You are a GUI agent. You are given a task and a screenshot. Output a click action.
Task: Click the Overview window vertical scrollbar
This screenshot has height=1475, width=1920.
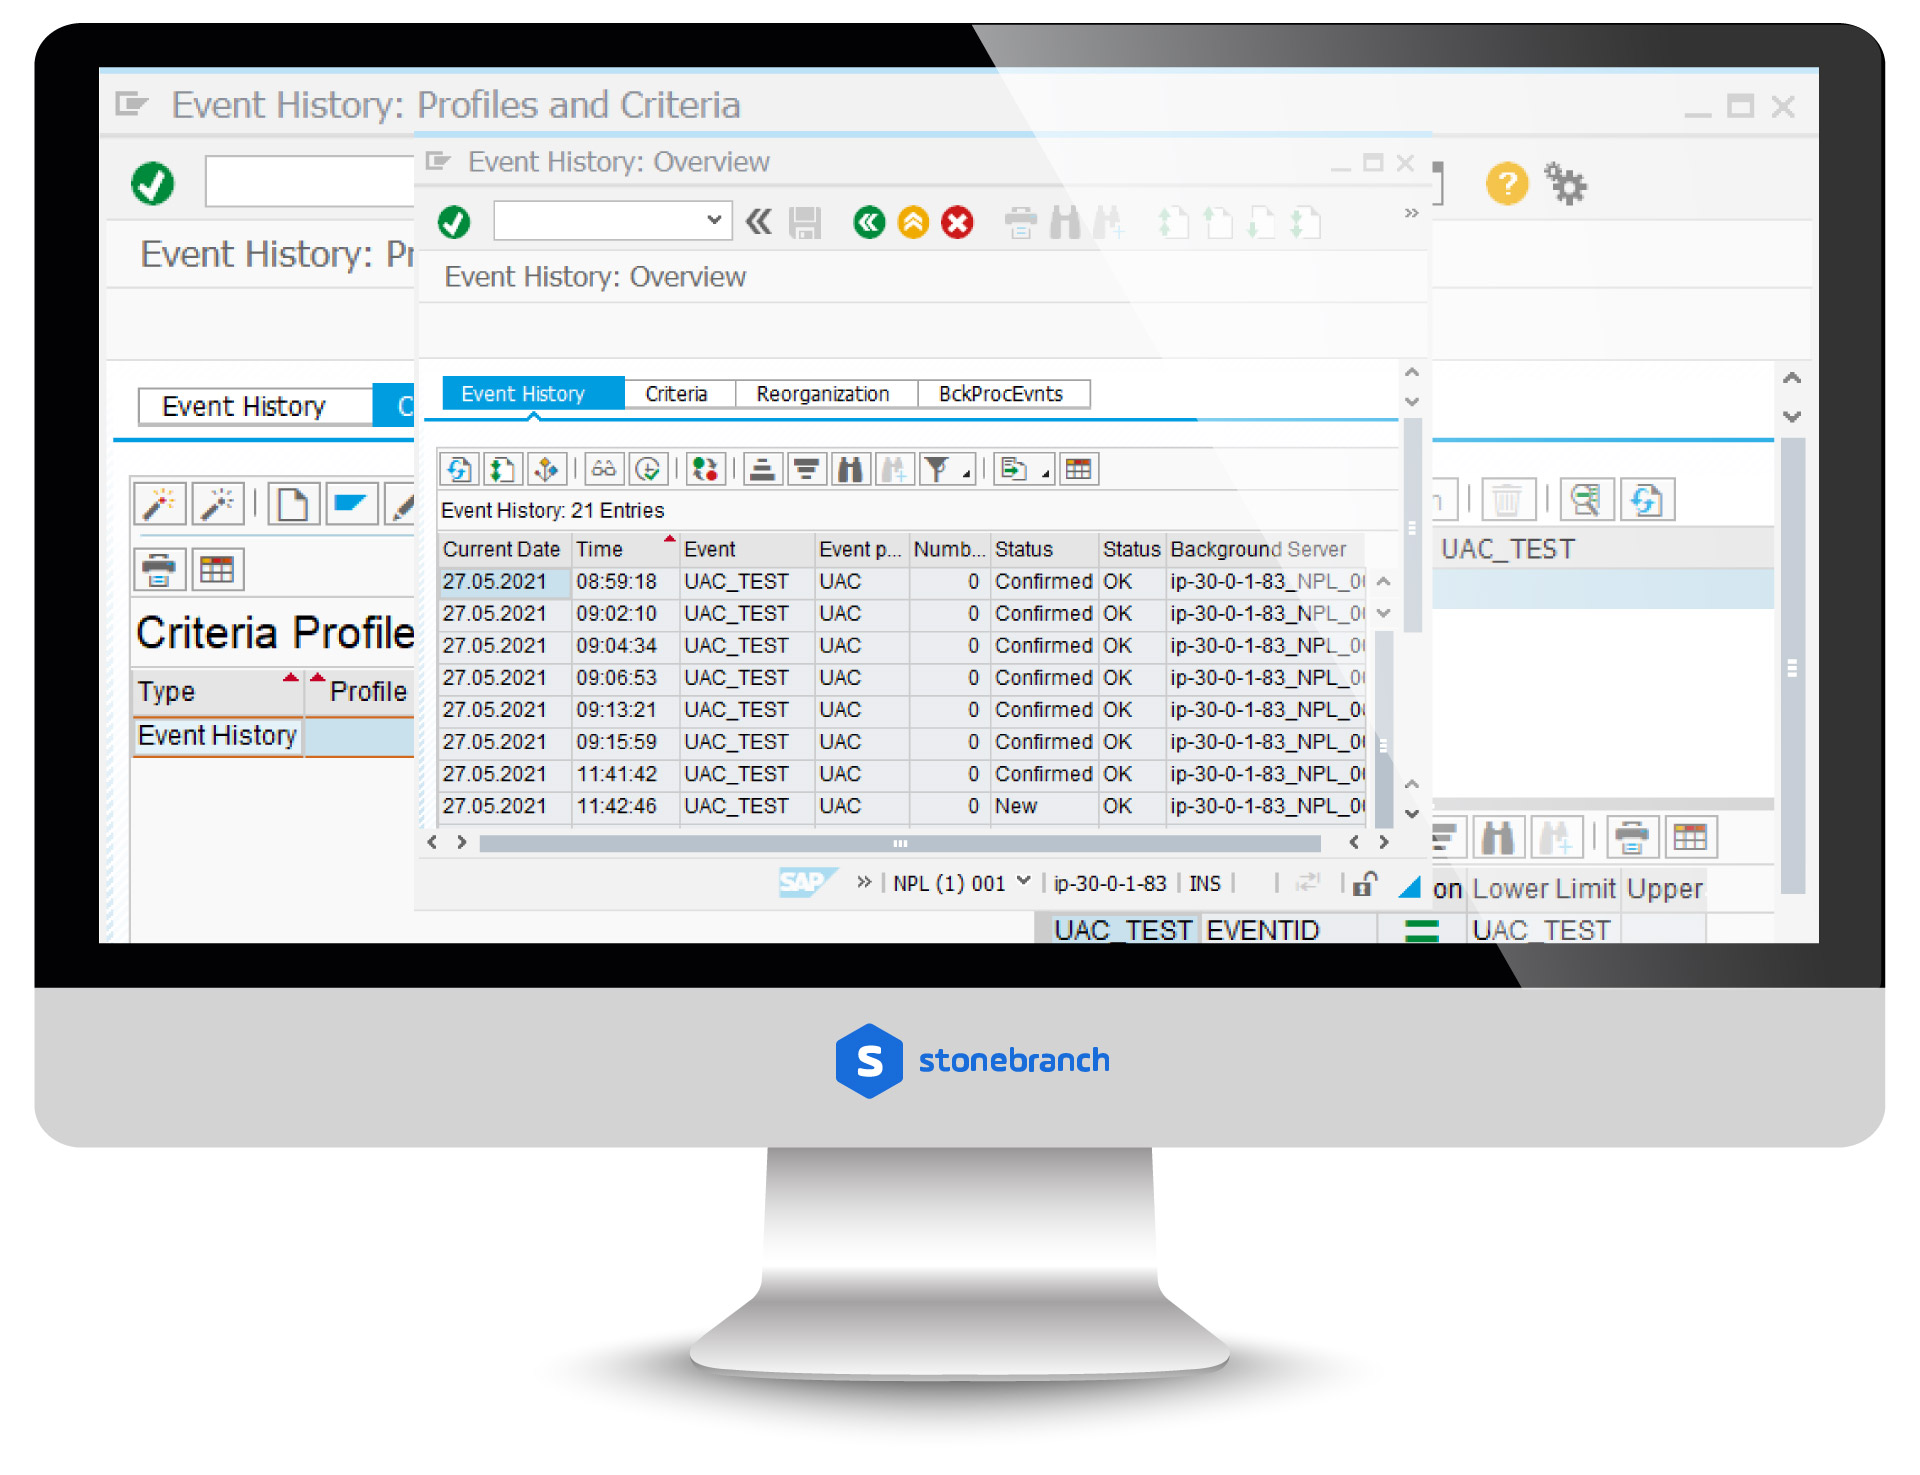[1412, 526]
